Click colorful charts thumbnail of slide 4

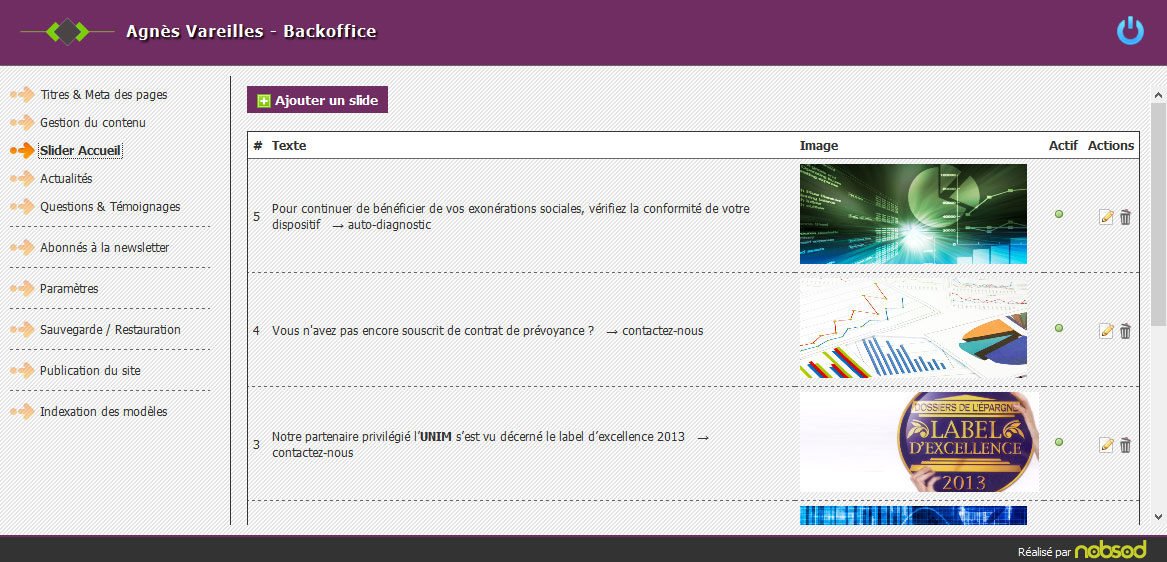tap(913, 328)
